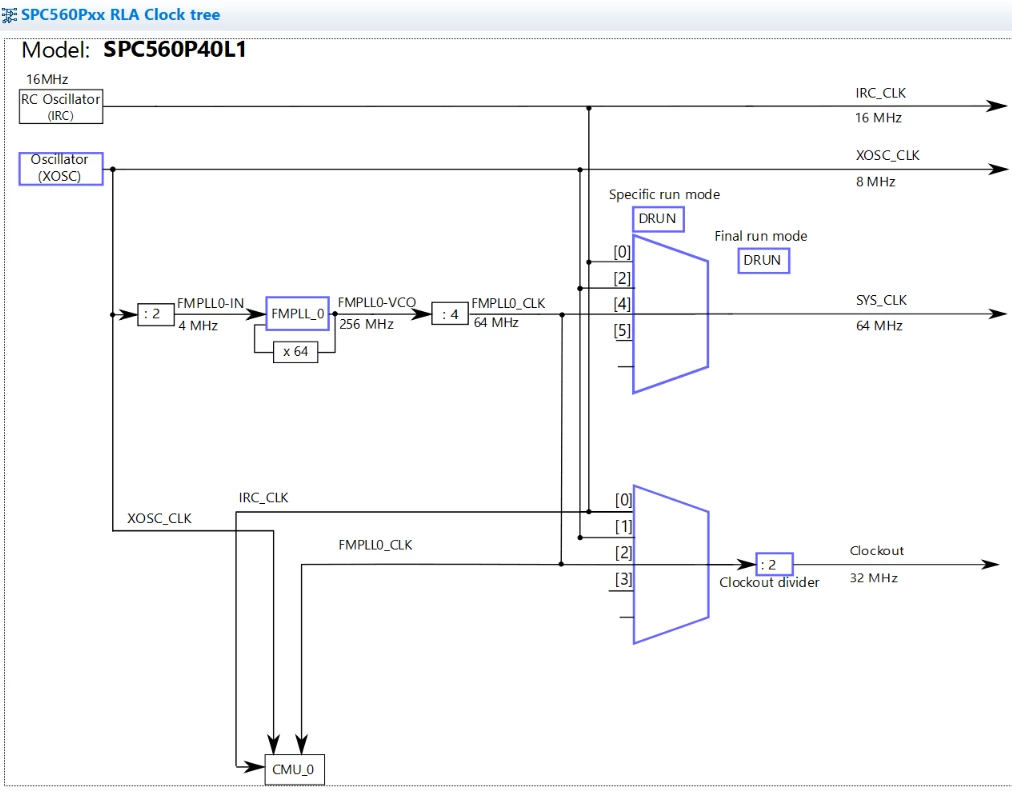Select the SPC560Pxx RLA Clock tree tab

coord(121,15)
